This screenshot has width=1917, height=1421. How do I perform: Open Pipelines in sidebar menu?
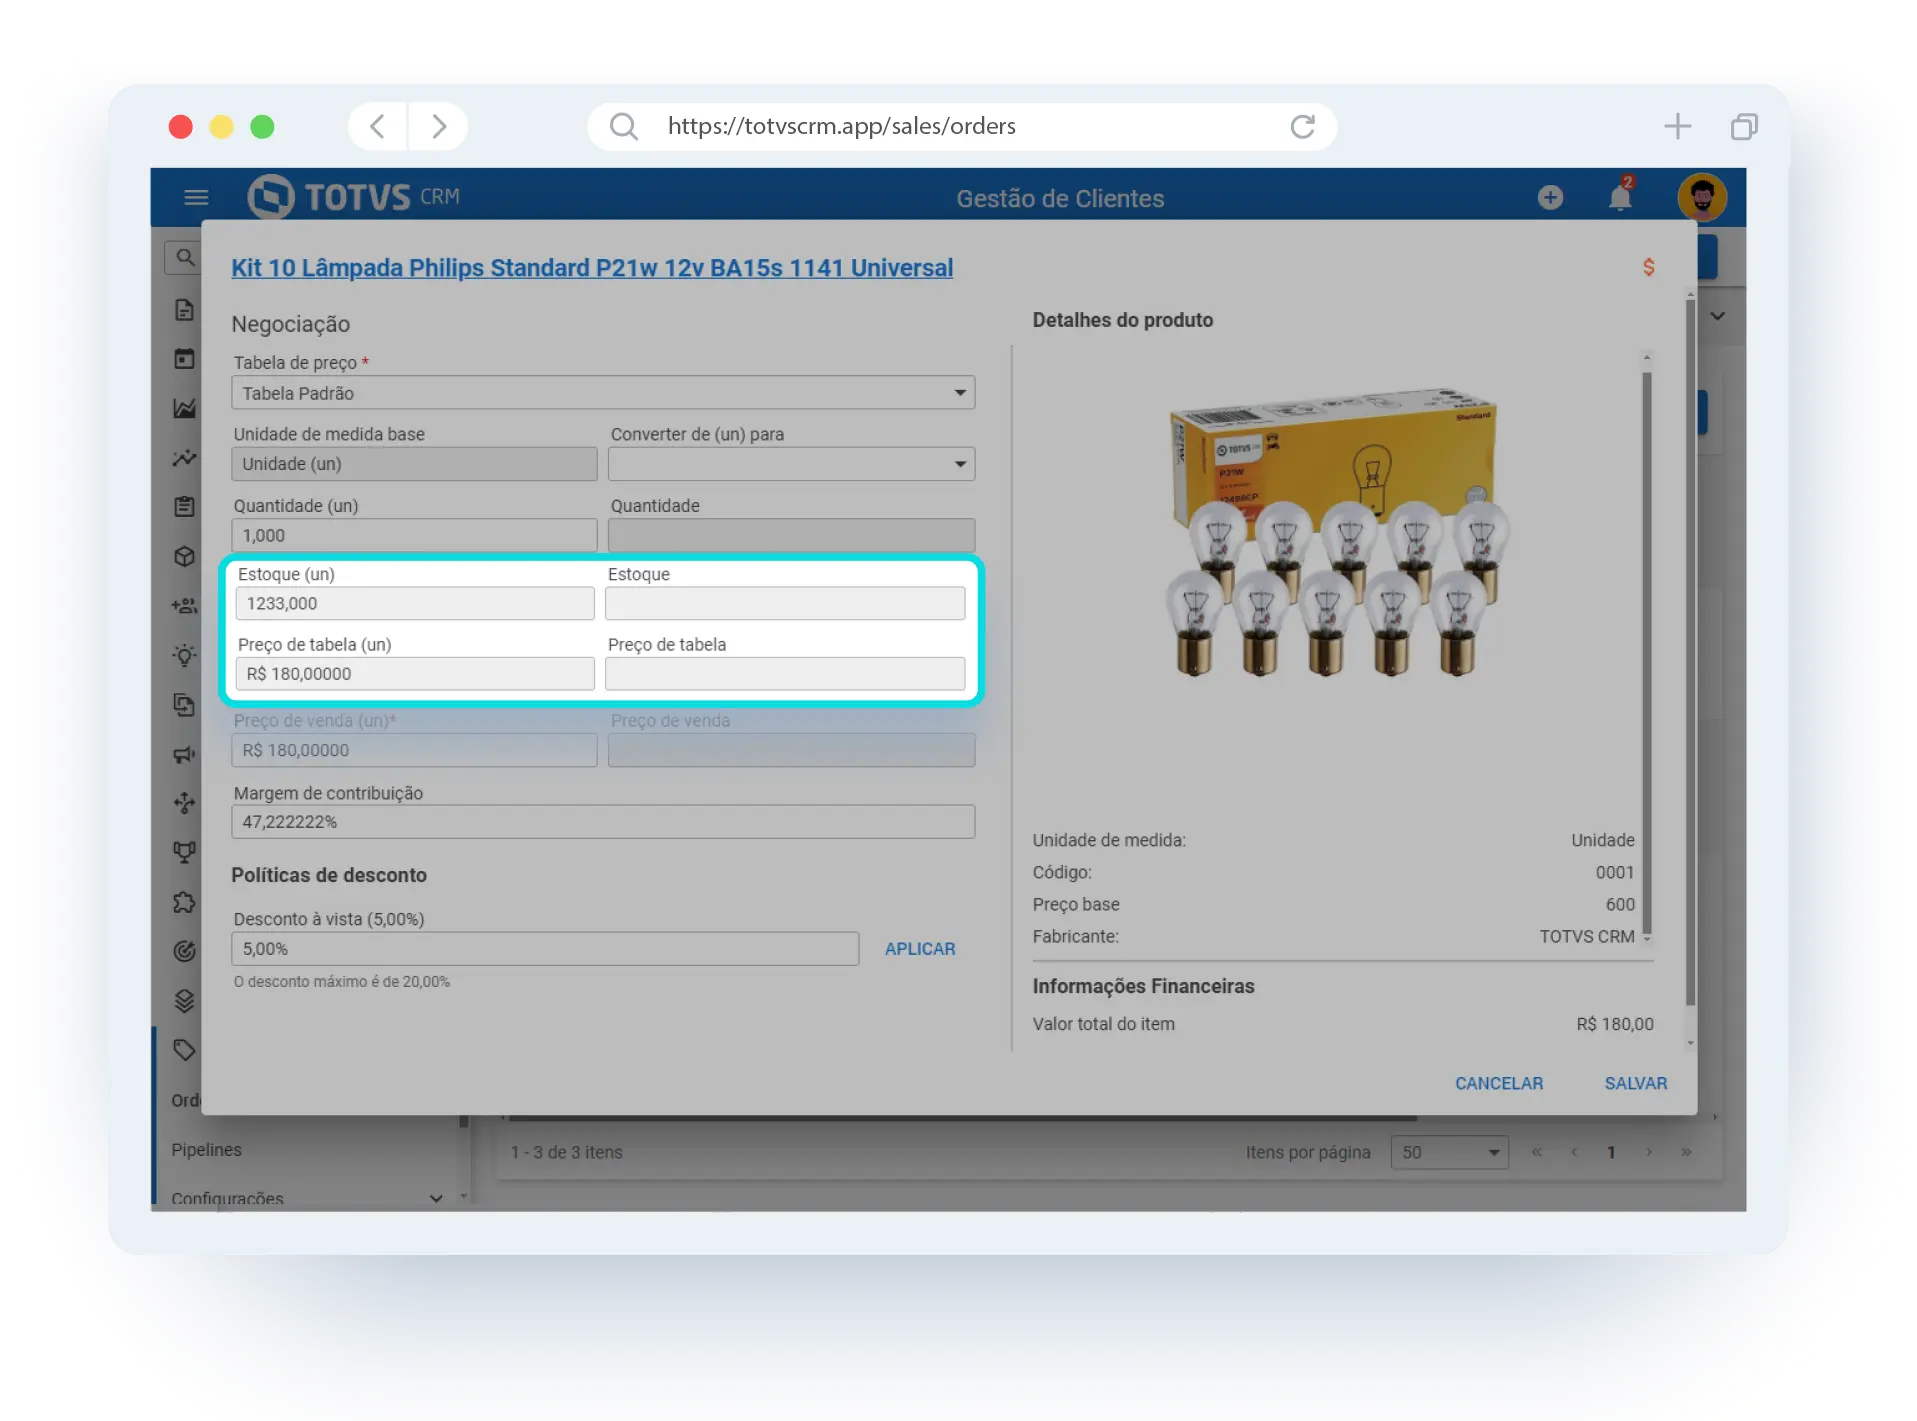click(x=206, y=1150)
